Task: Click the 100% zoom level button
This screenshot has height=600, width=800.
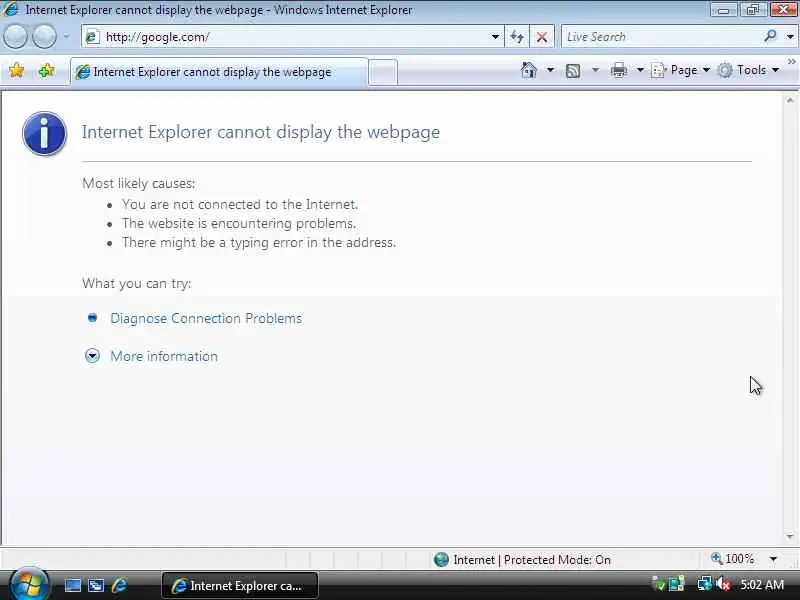Action: coord(733,559)
